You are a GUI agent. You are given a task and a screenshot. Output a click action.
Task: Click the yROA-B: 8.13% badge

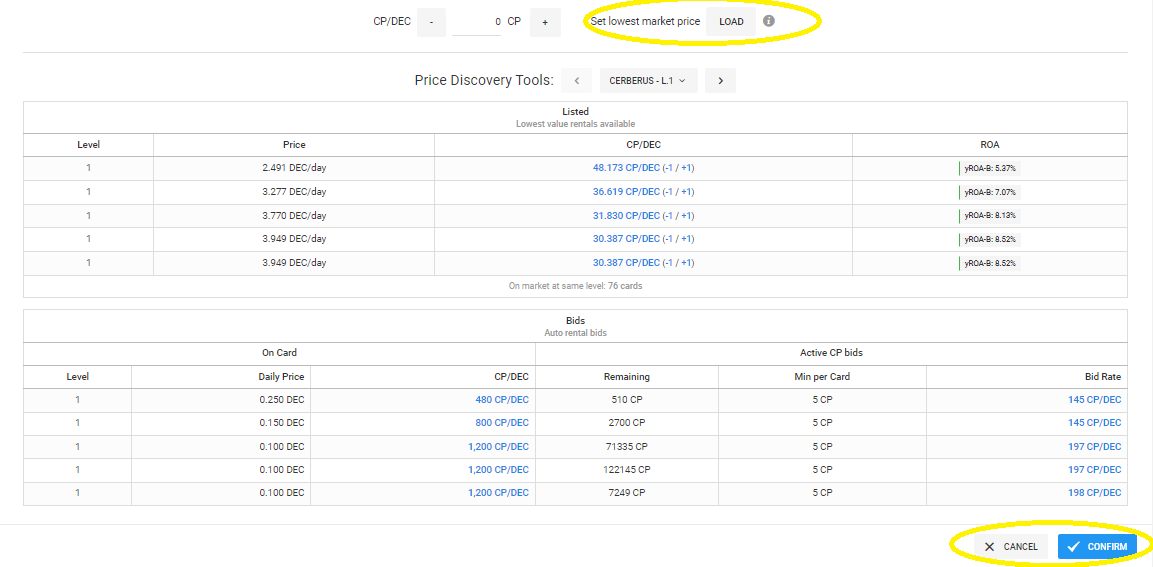coord(990,216)
